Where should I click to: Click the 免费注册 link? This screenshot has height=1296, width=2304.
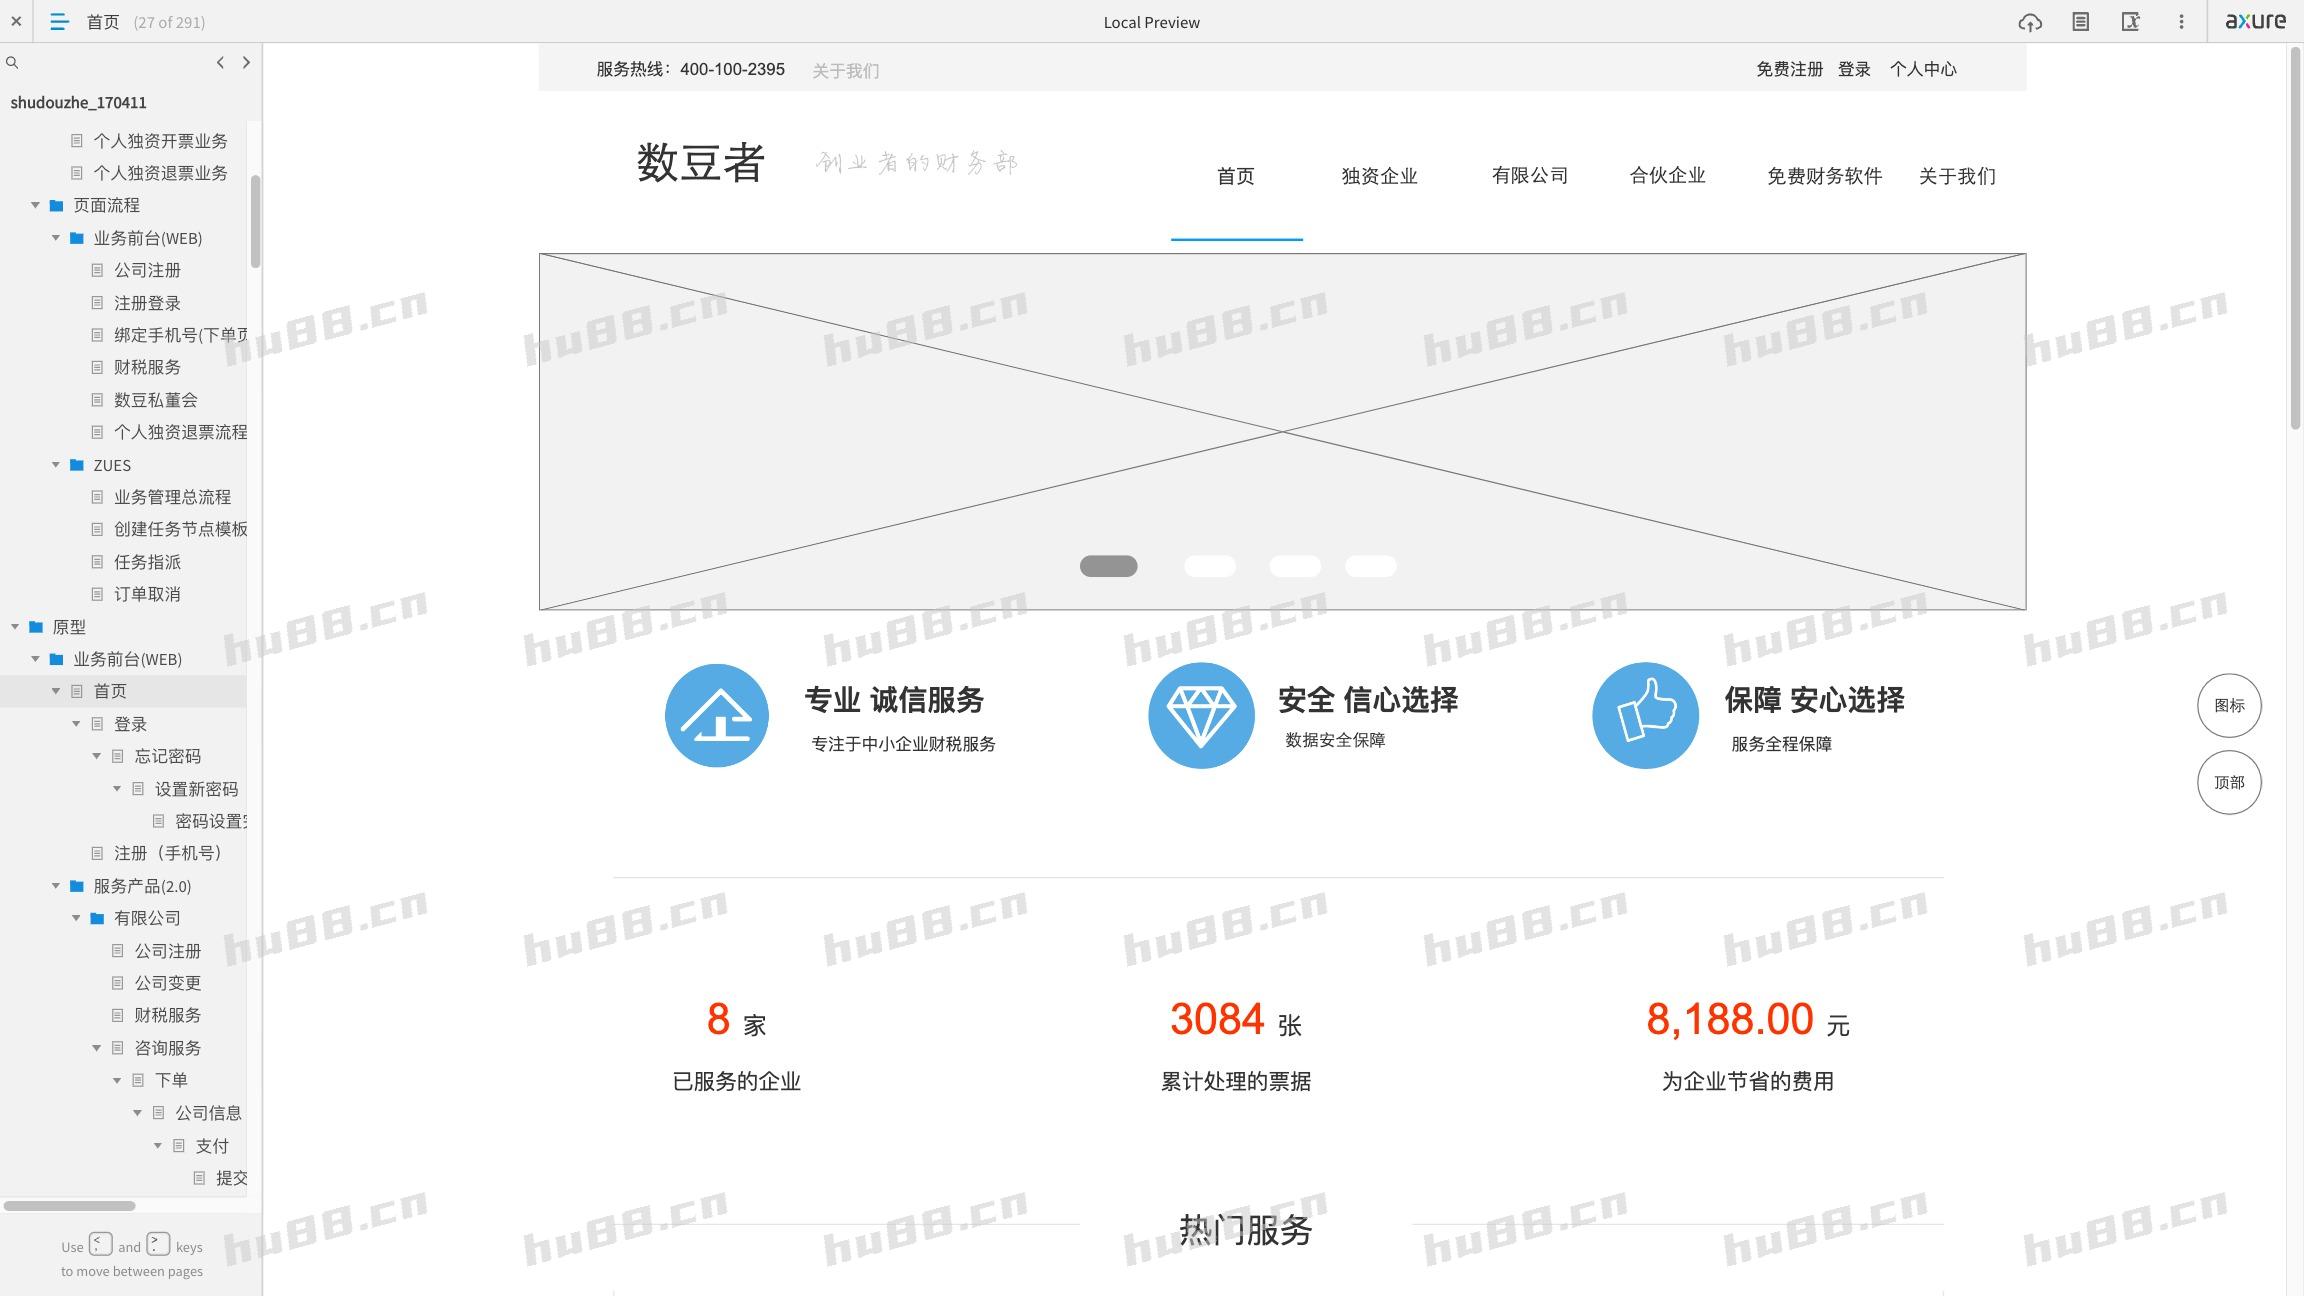(1789, 69)
